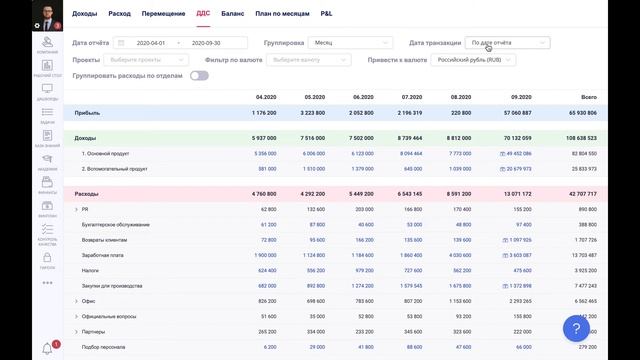Click the green Доходы row label
This screenshot has width=640, height=360.
(85, 138)
